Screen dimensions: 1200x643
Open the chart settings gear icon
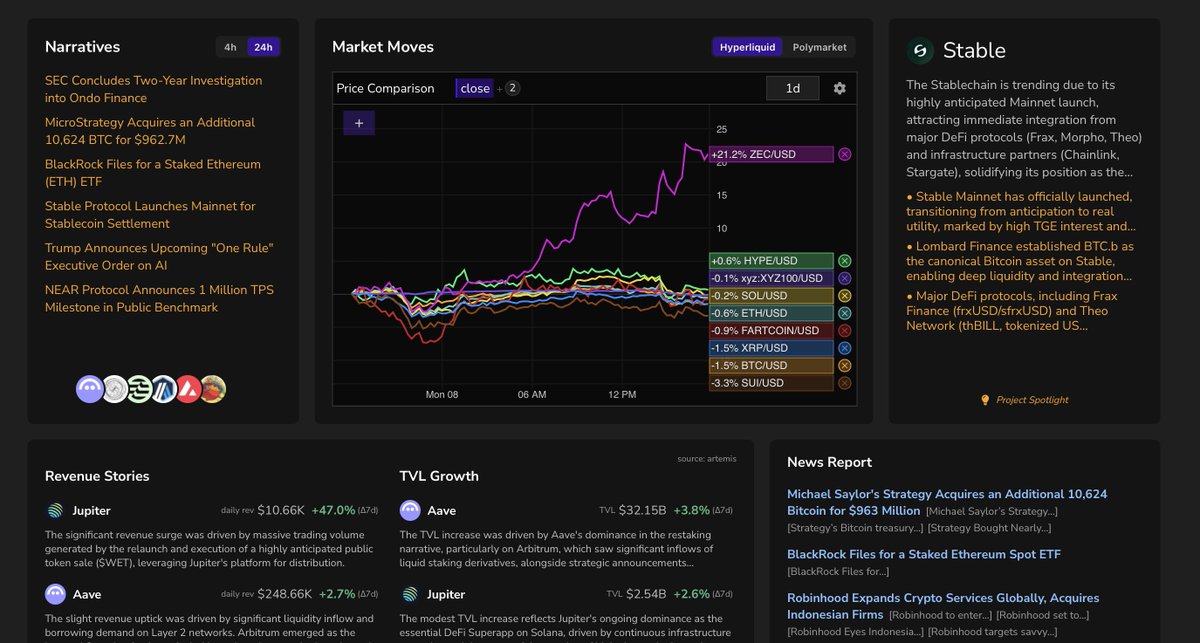tap(839, 88)
